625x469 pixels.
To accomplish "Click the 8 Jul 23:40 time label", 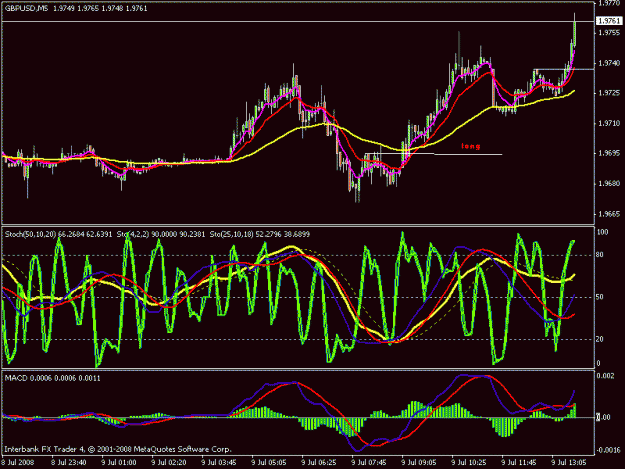I will pyautogui.click(x=69, y=463).
